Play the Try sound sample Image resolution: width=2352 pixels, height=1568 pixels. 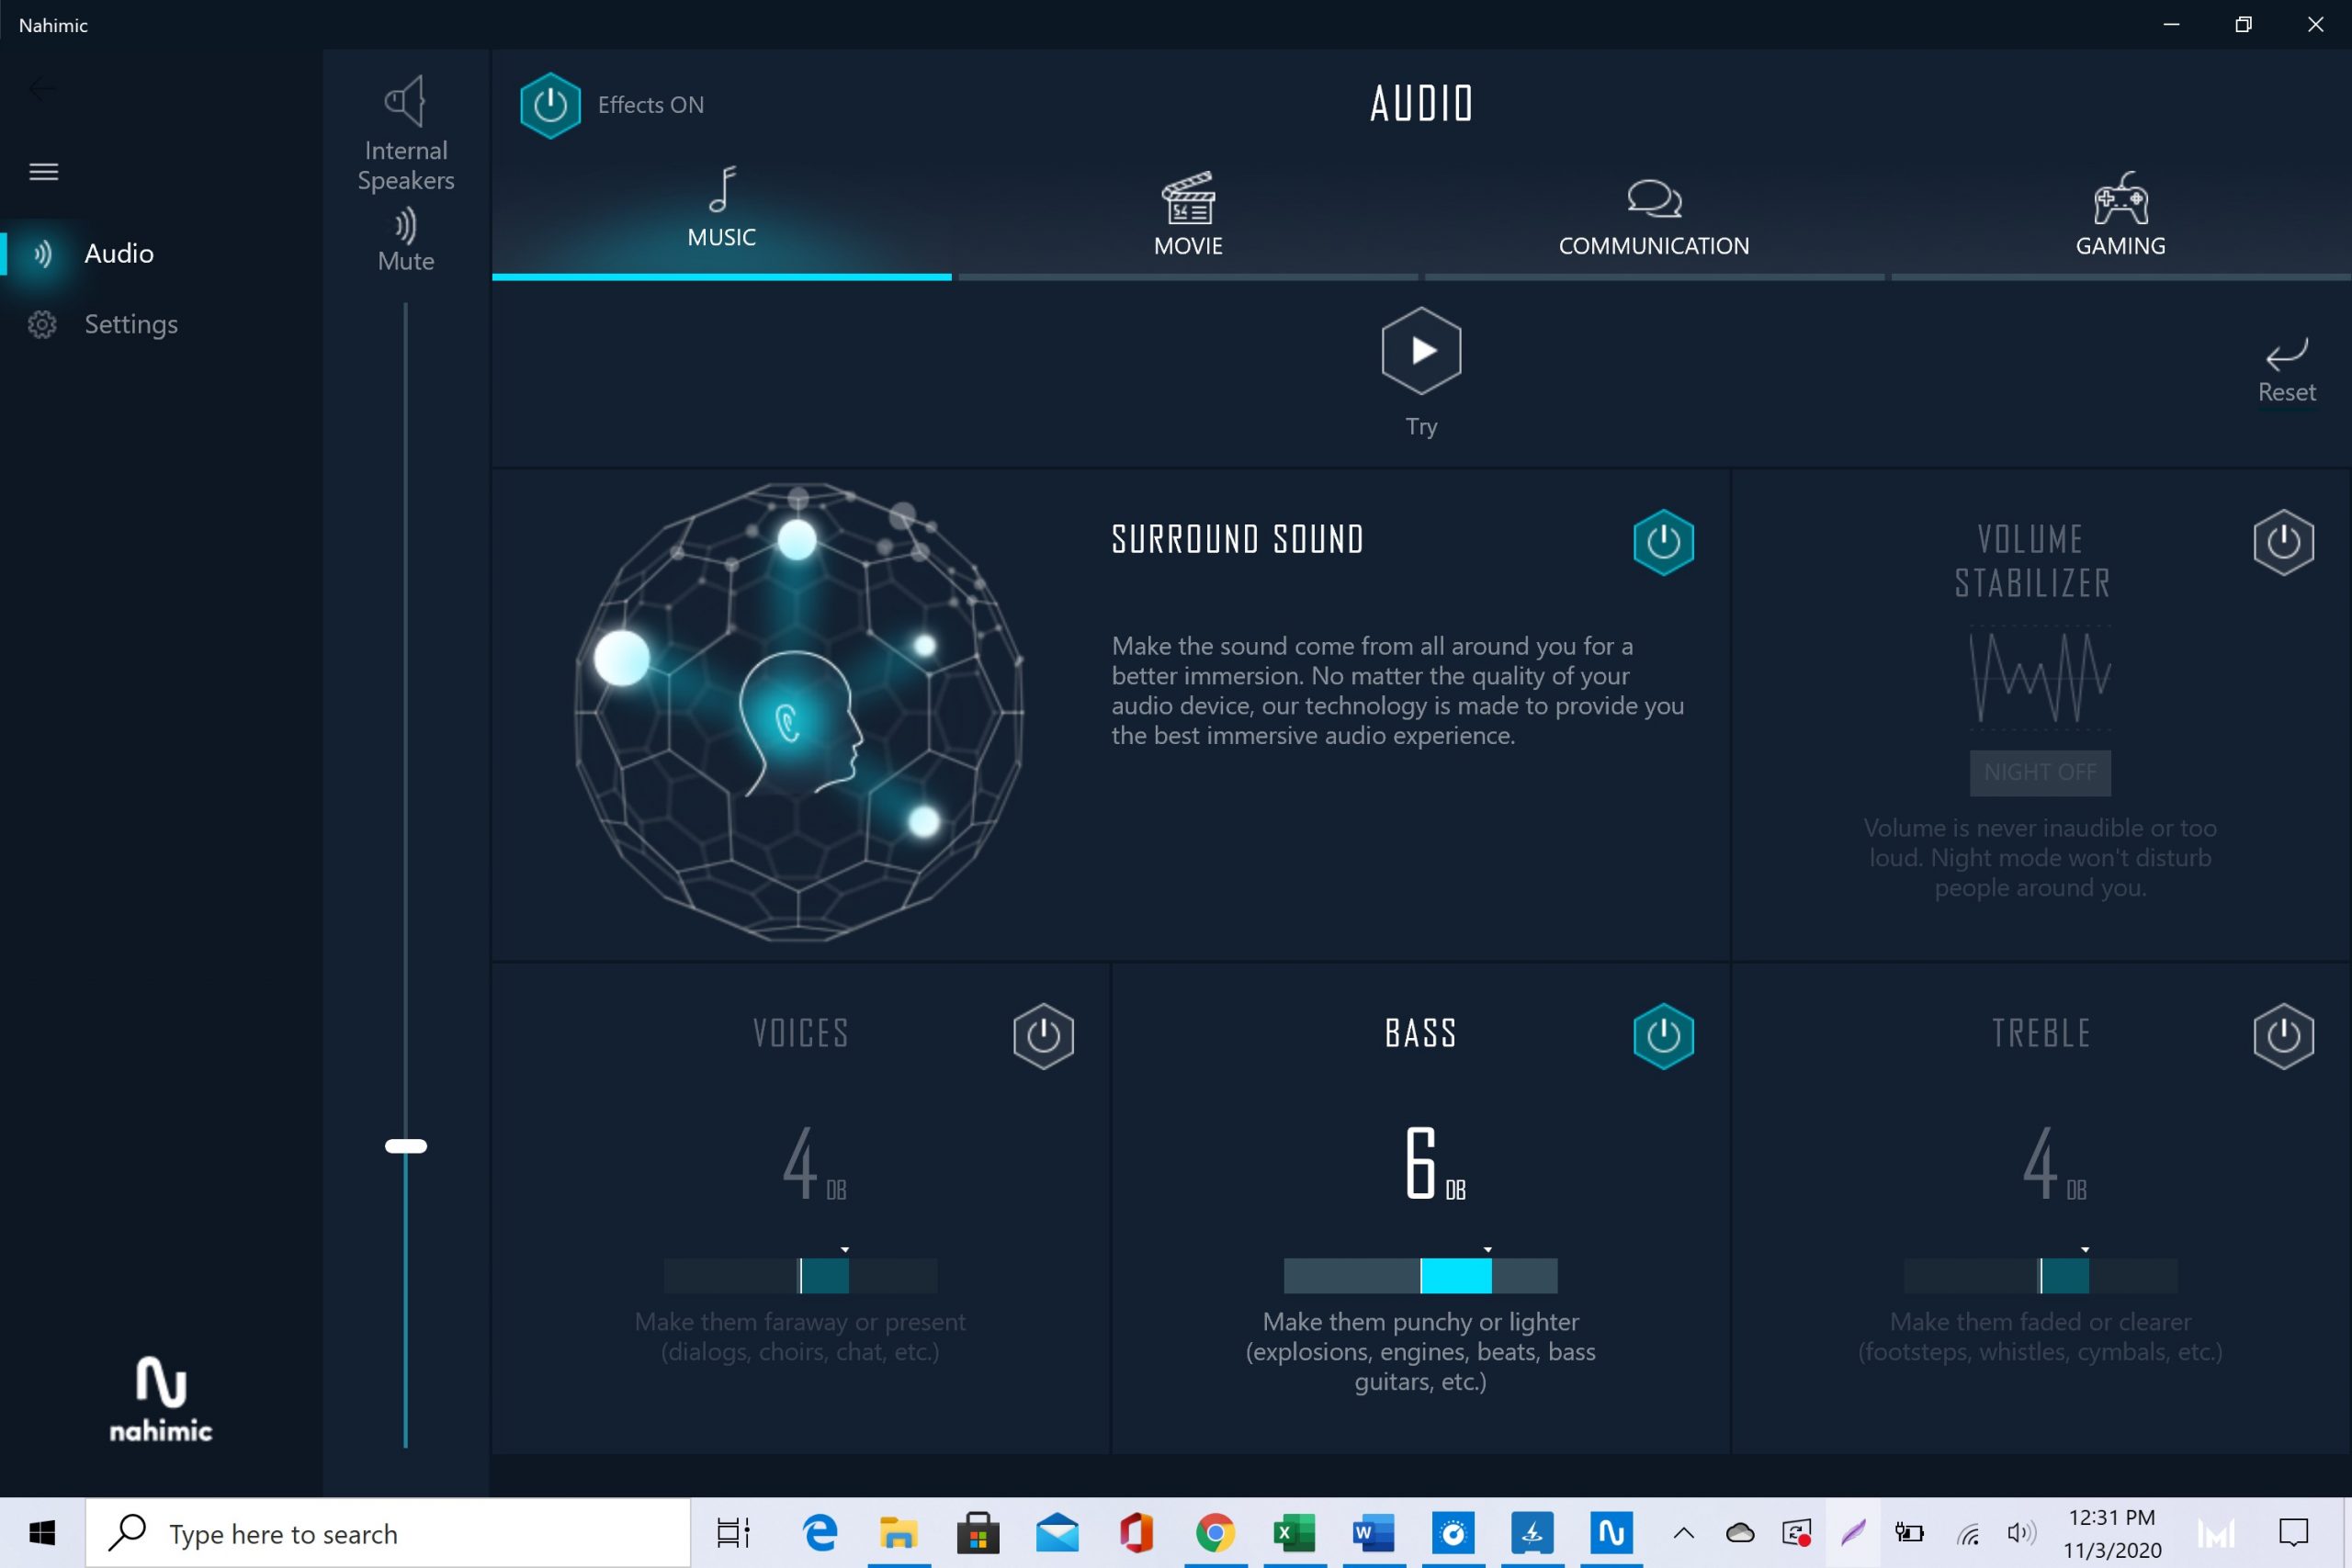click(1420, 351)
